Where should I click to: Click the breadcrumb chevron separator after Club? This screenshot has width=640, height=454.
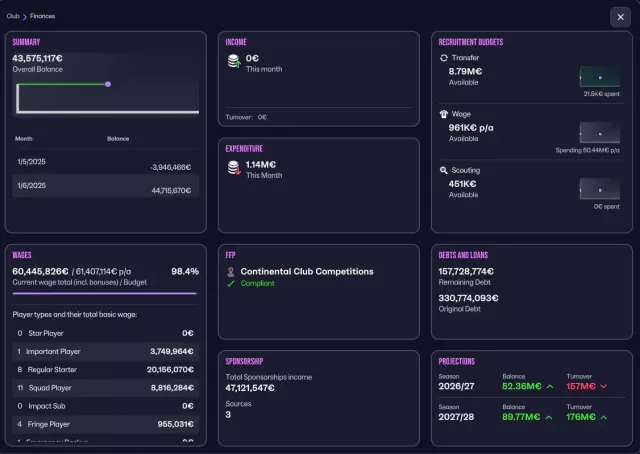[x=24, y=16]
